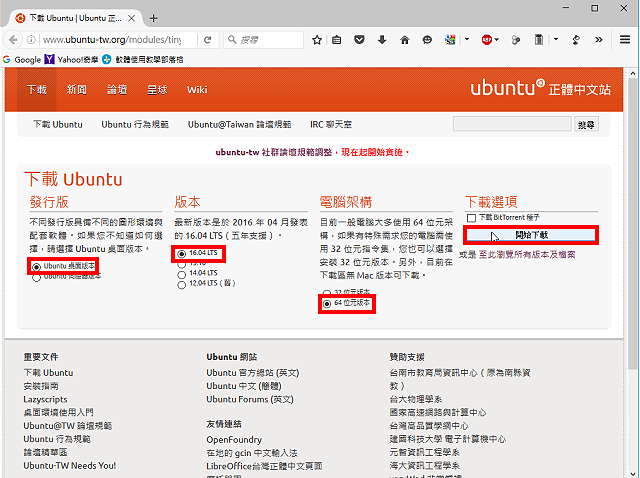The image size is (640, 478).
Task: Open the 新聞 navigation tab
Action: pyautogui.click(x=77, y=89)
